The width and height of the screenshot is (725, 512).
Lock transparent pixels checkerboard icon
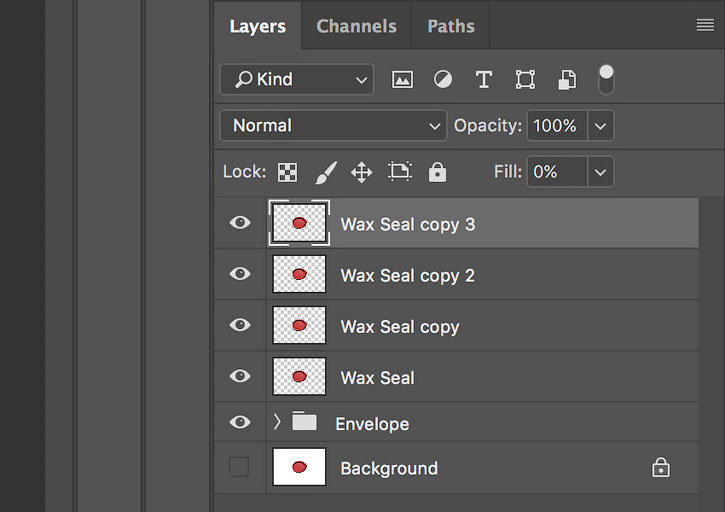pos(287,172)
